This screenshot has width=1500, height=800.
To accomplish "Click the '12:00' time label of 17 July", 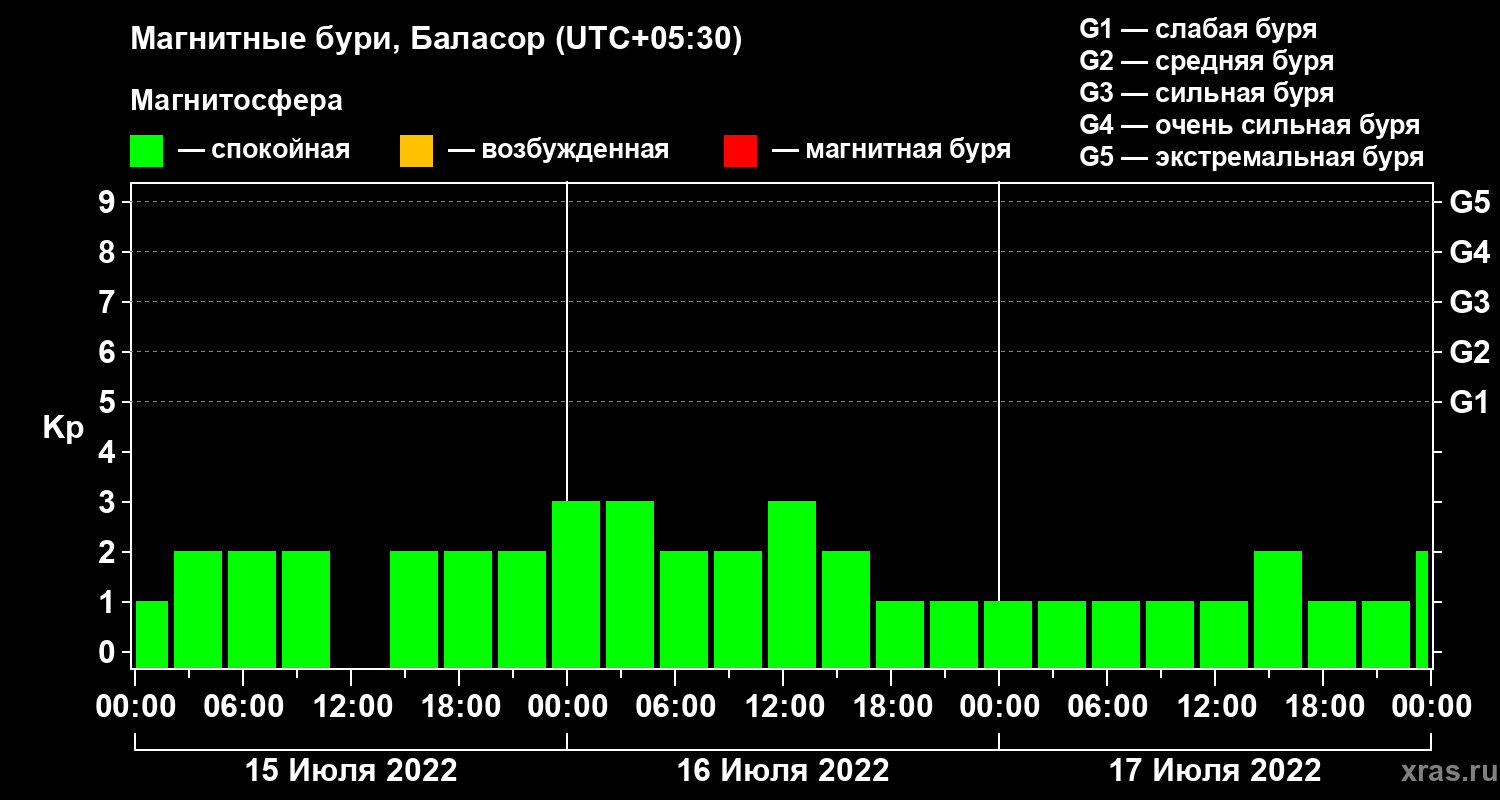I will (1215, 706).
